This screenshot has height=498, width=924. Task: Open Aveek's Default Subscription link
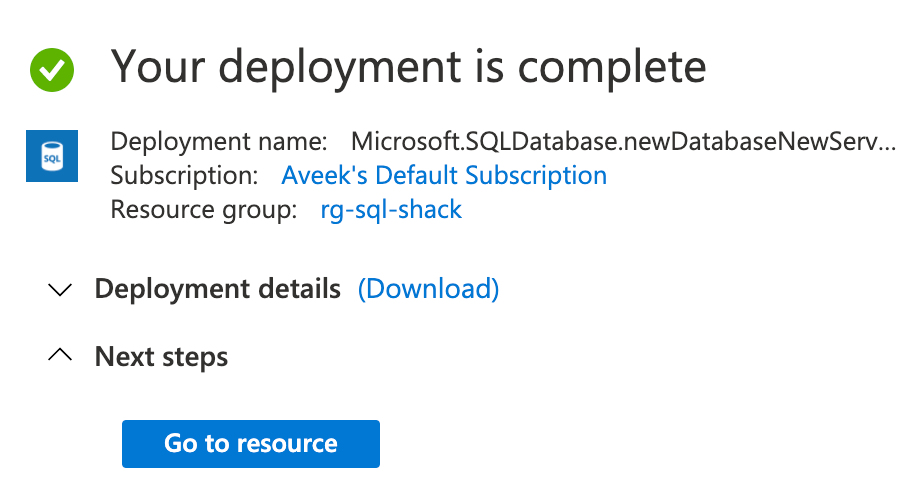[x=444, y=176]
